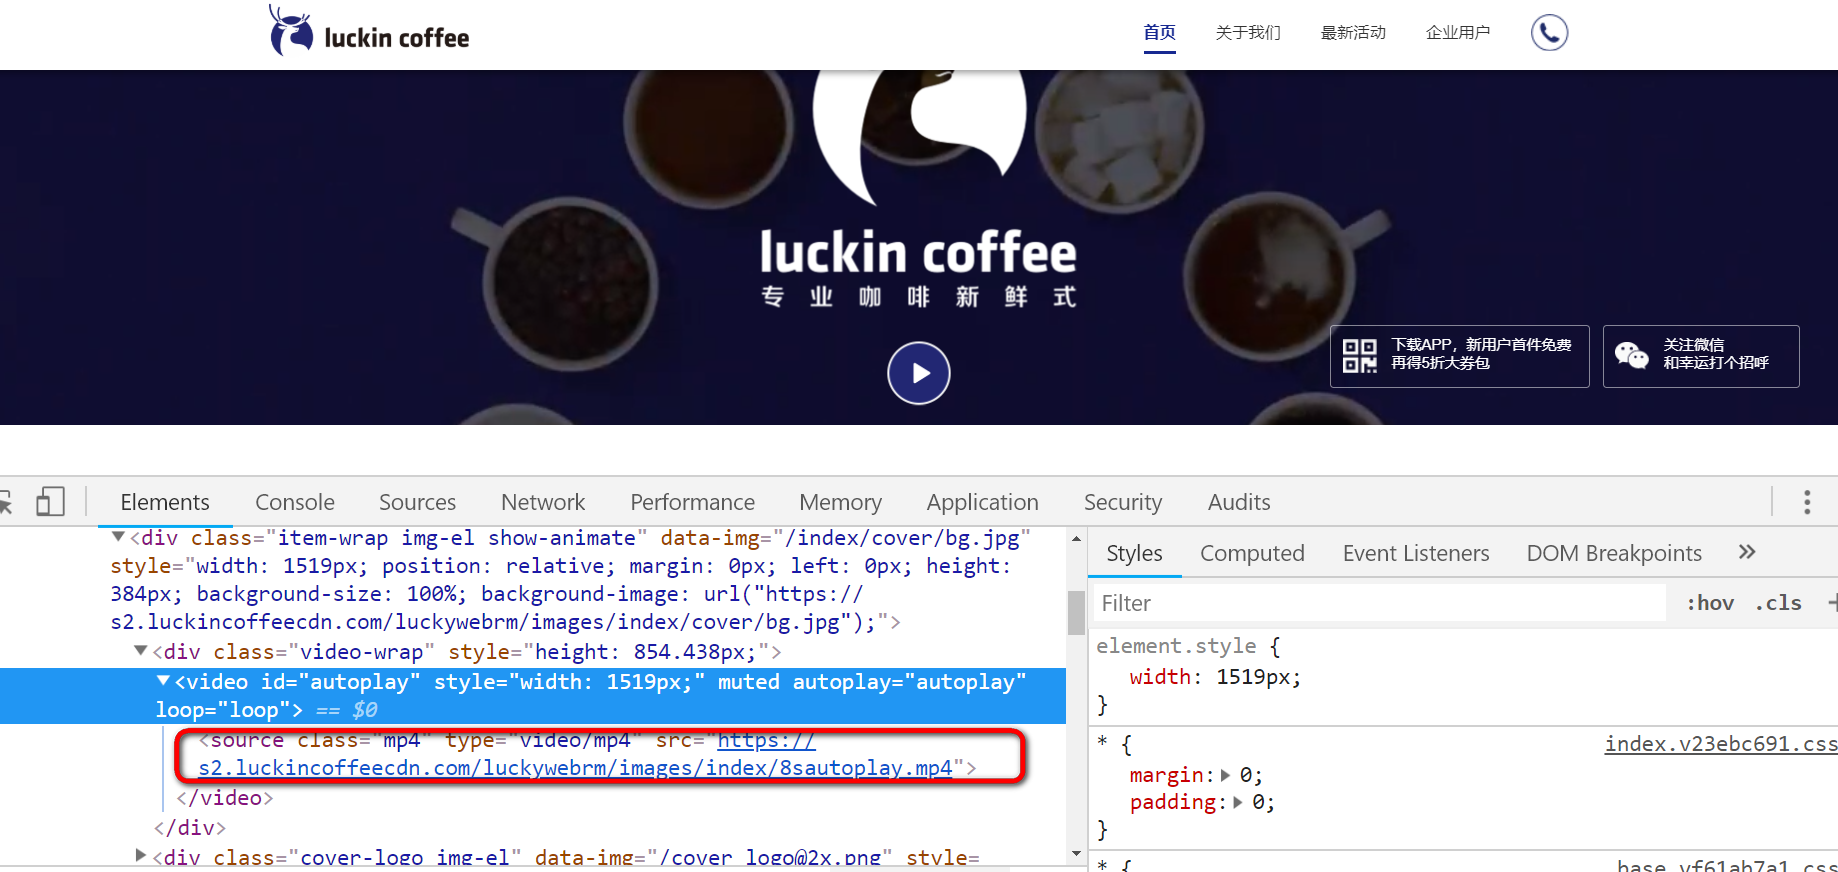Switch to the Elements tab
1838x872 pixels.
(165, 502)
